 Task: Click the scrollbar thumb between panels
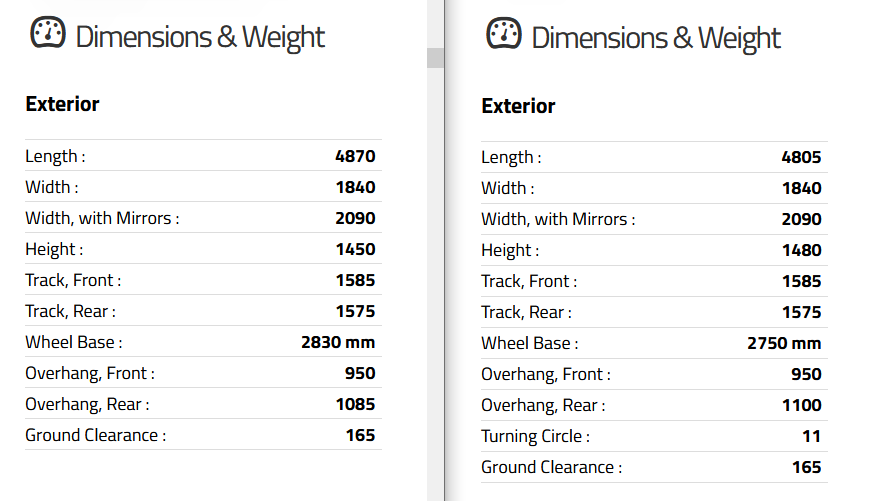click(435, 58)
